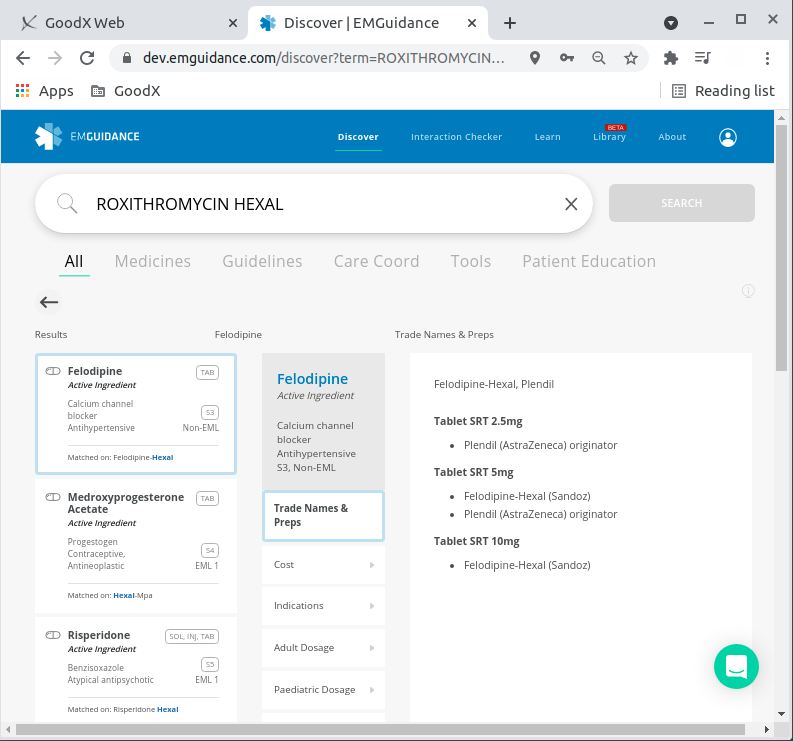Open the chat support bubble
The image size is (793, 741).
(x=736, y=666)
